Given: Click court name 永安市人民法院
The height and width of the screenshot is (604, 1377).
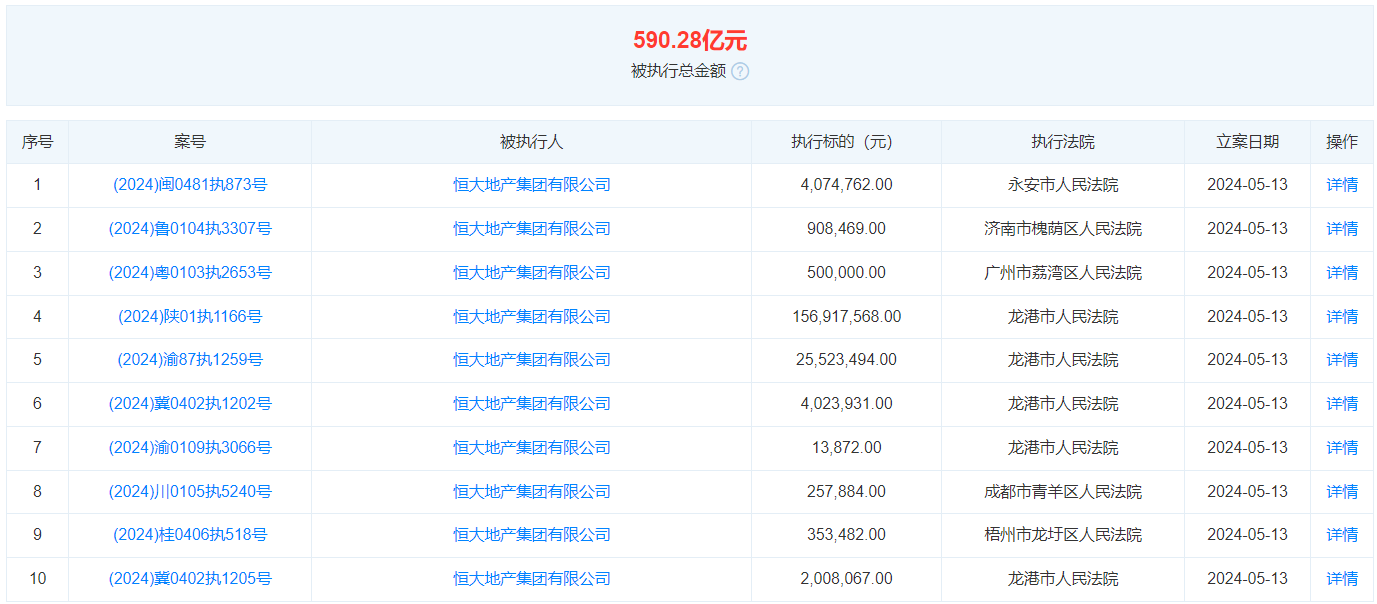Looking at the screenshot, I should click(1063, 185).
